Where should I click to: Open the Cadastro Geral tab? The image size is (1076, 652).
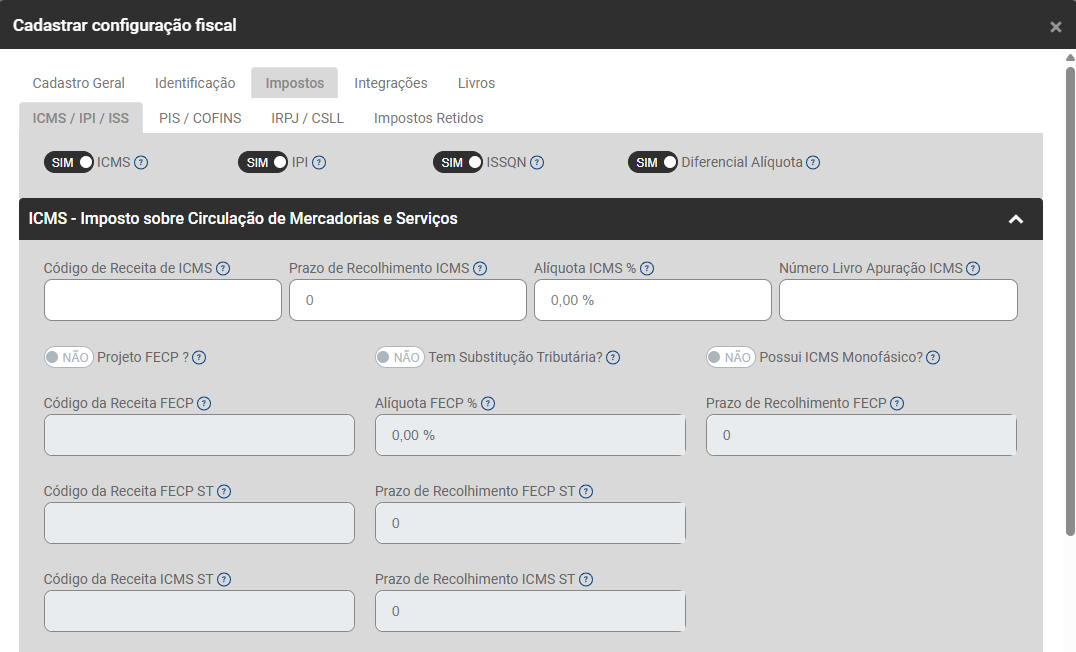[x=79, y=83]
